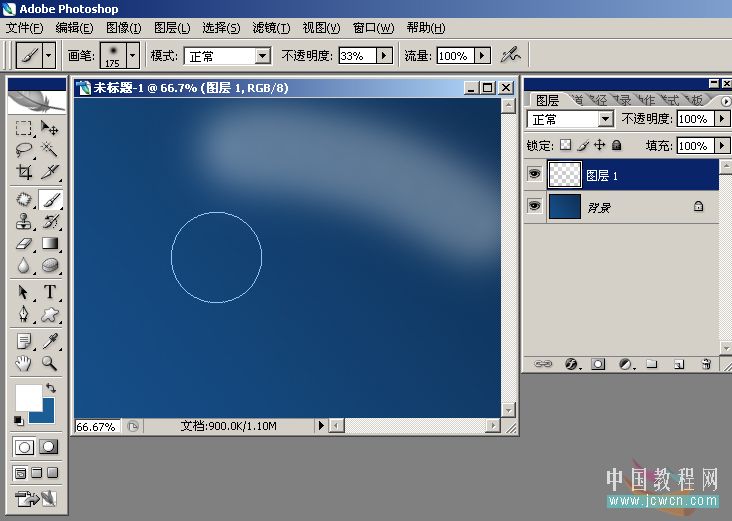This screenshot has width=732, height=521.
Task: Select the Lasso tool
Action: pos(23,150)
